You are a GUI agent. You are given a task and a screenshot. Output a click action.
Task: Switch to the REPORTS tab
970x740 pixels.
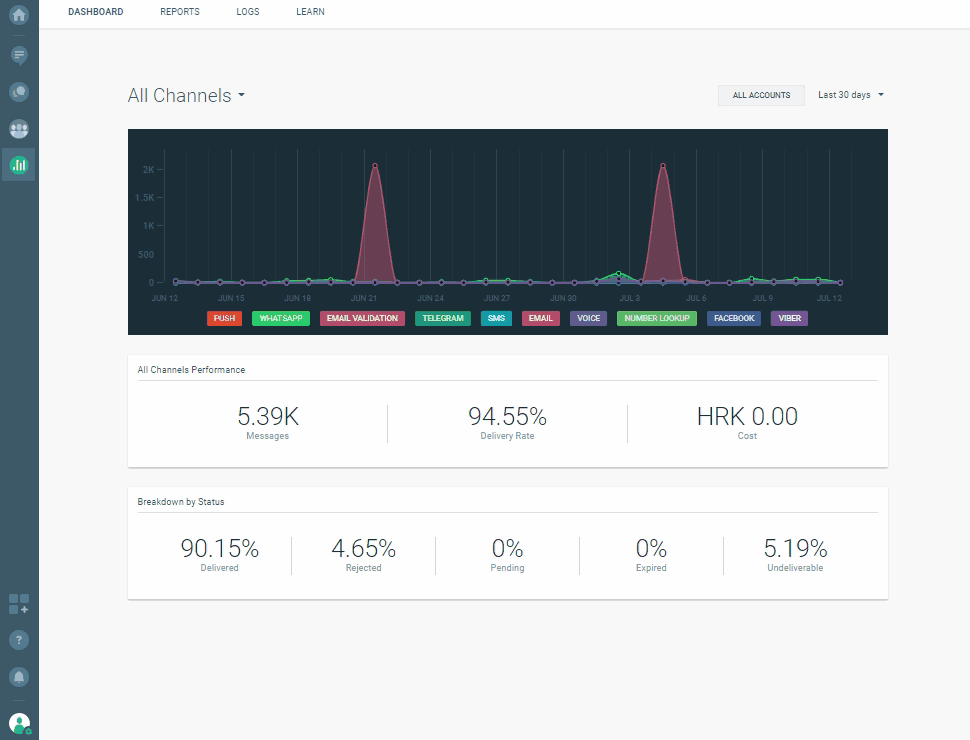click(x=179, y=12)
